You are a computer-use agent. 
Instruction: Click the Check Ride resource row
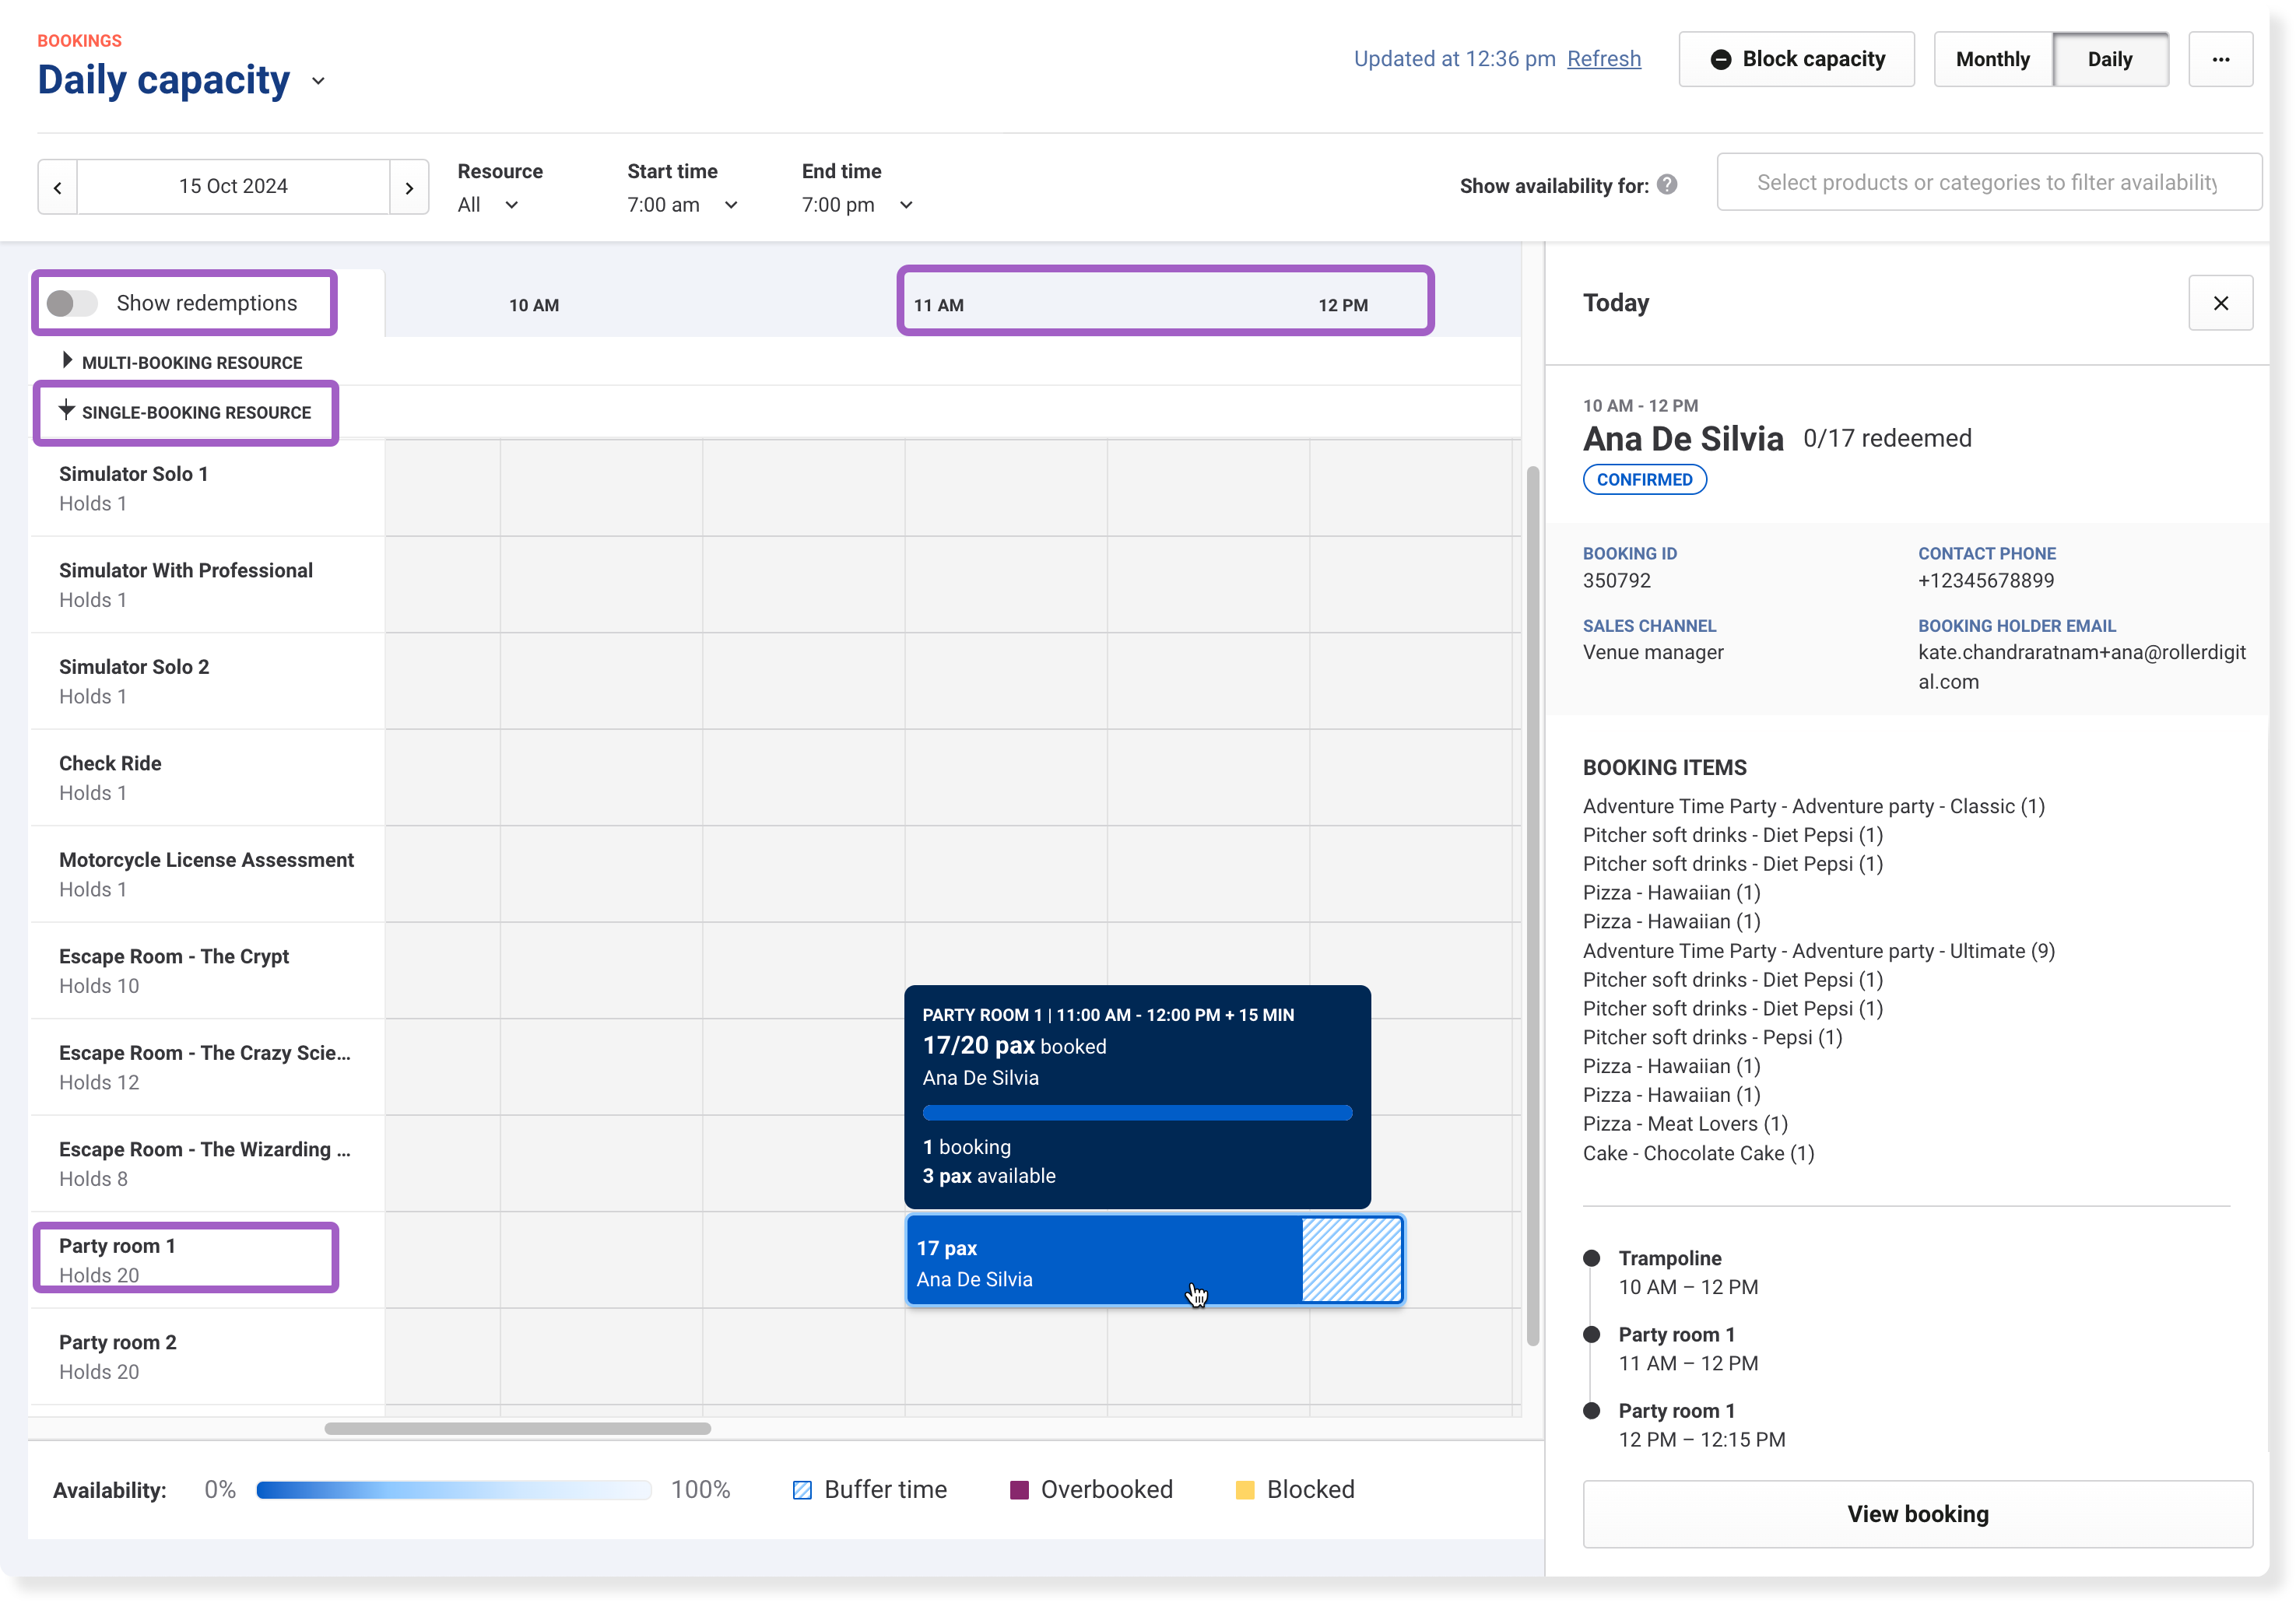click(x=208, y=778)
